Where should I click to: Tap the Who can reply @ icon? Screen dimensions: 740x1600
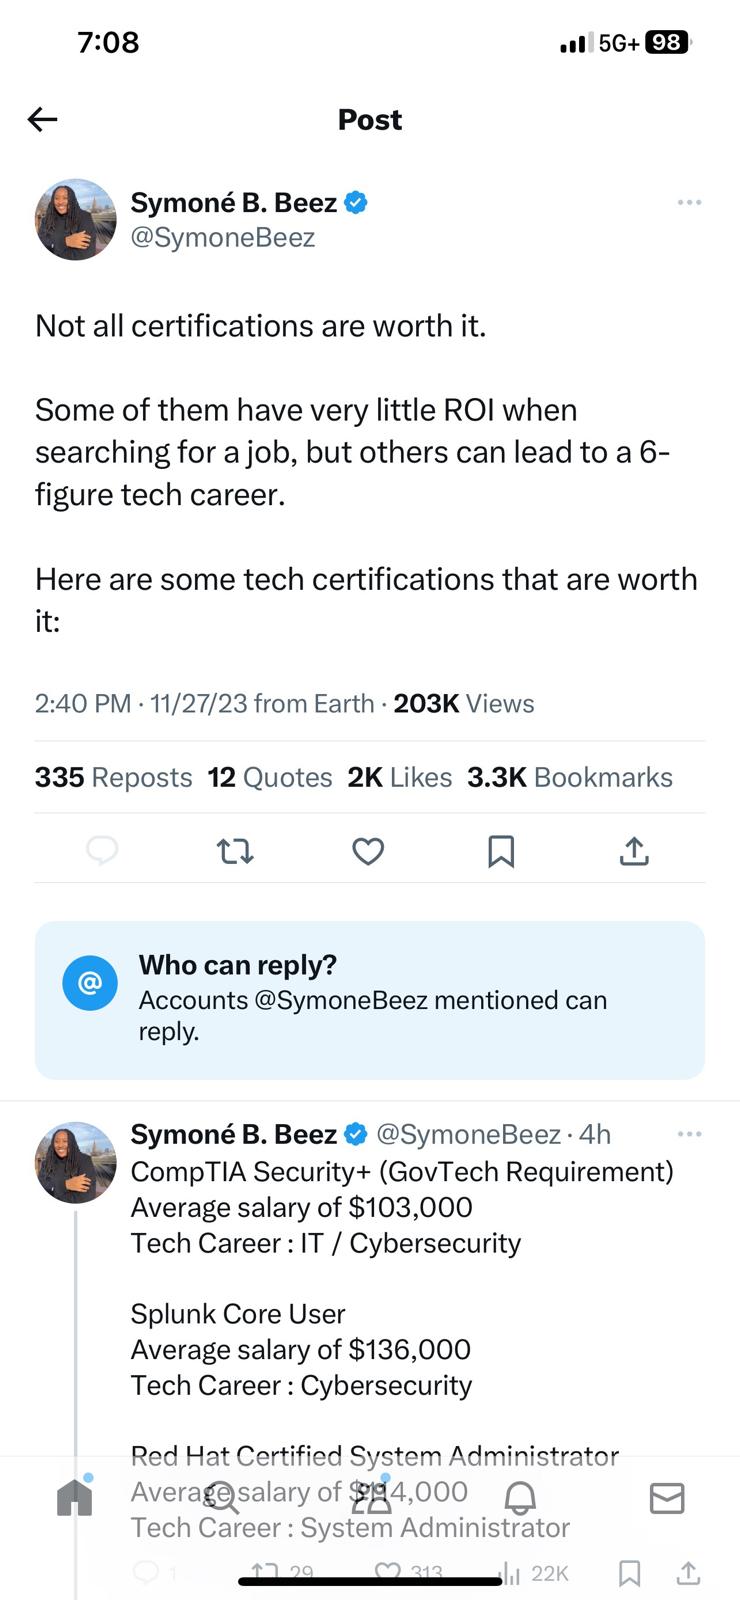point(90,983)
